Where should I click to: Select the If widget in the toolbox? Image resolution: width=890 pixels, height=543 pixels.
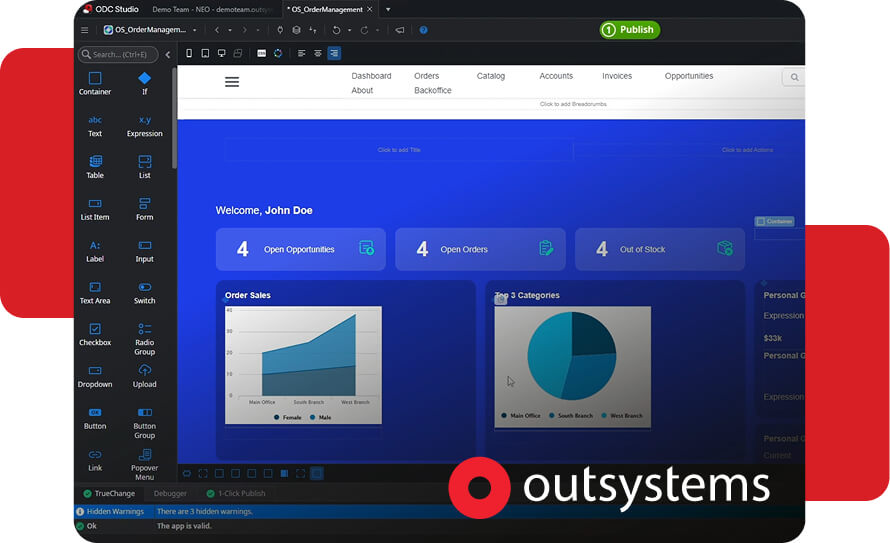click(x=144, y=83)
